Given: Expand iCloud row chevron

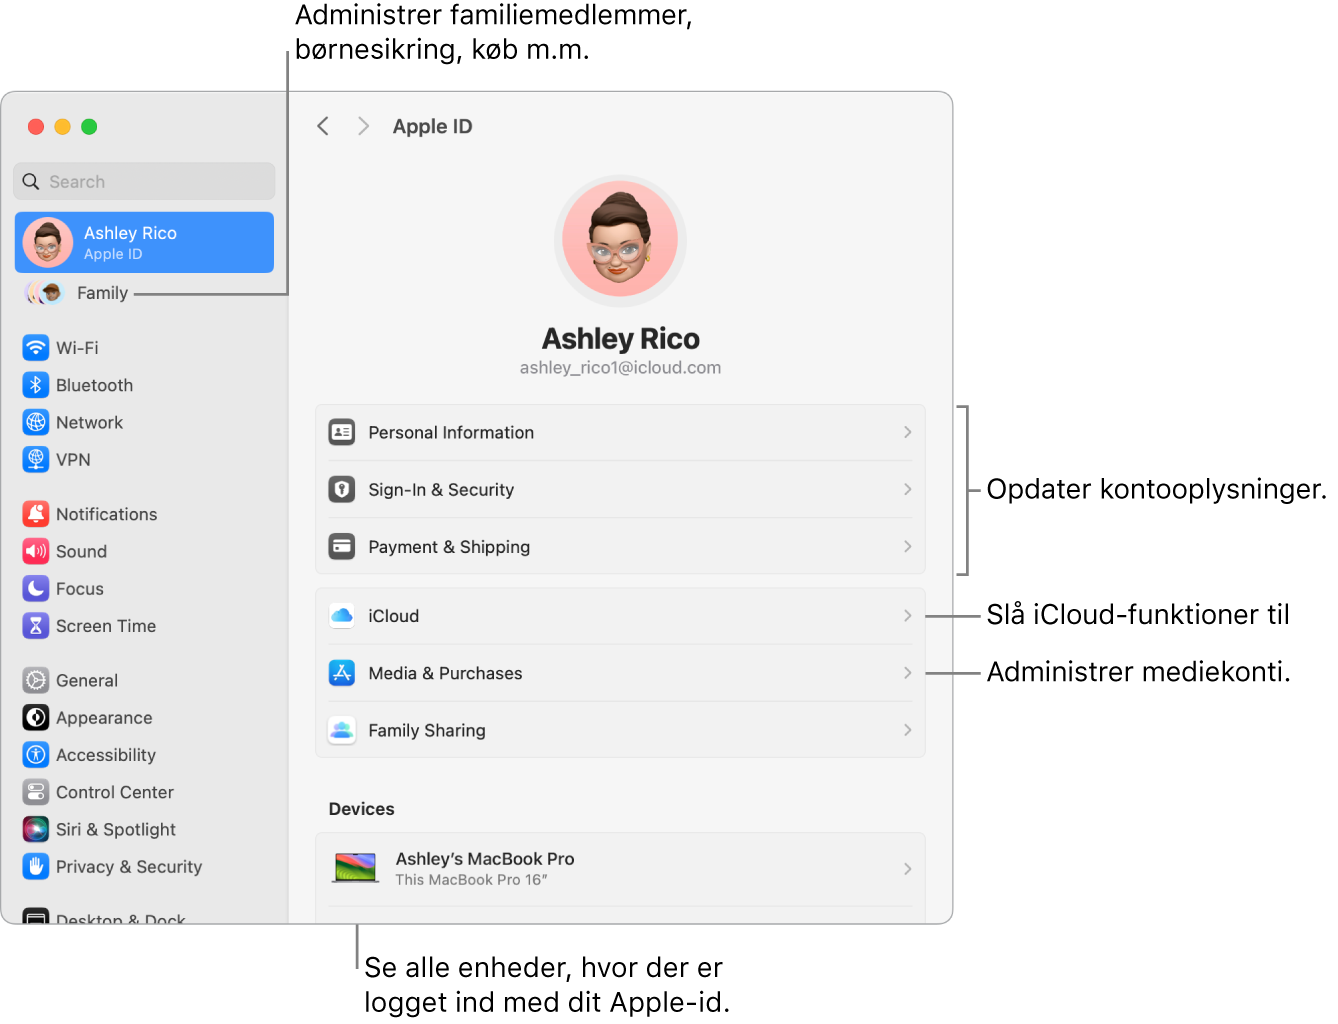Looking at the screenshot, I should 907,615.
